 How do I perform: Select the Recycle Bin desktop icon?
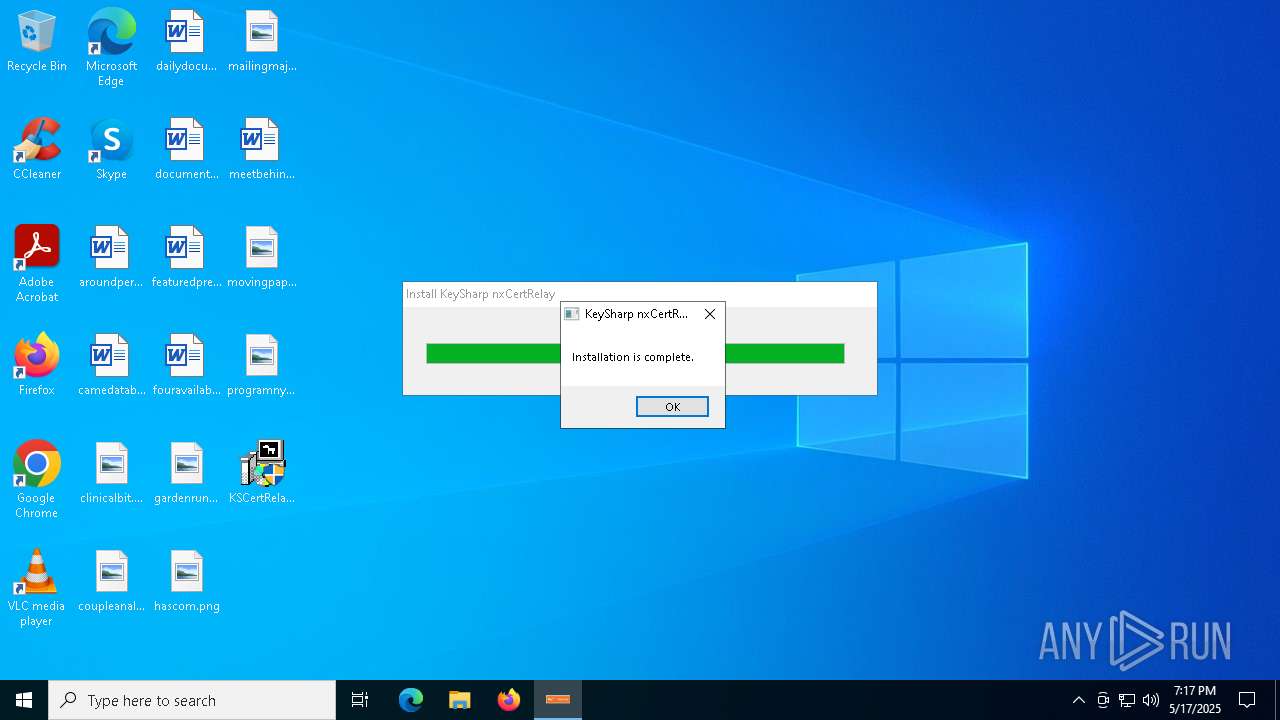click(37, 42)
